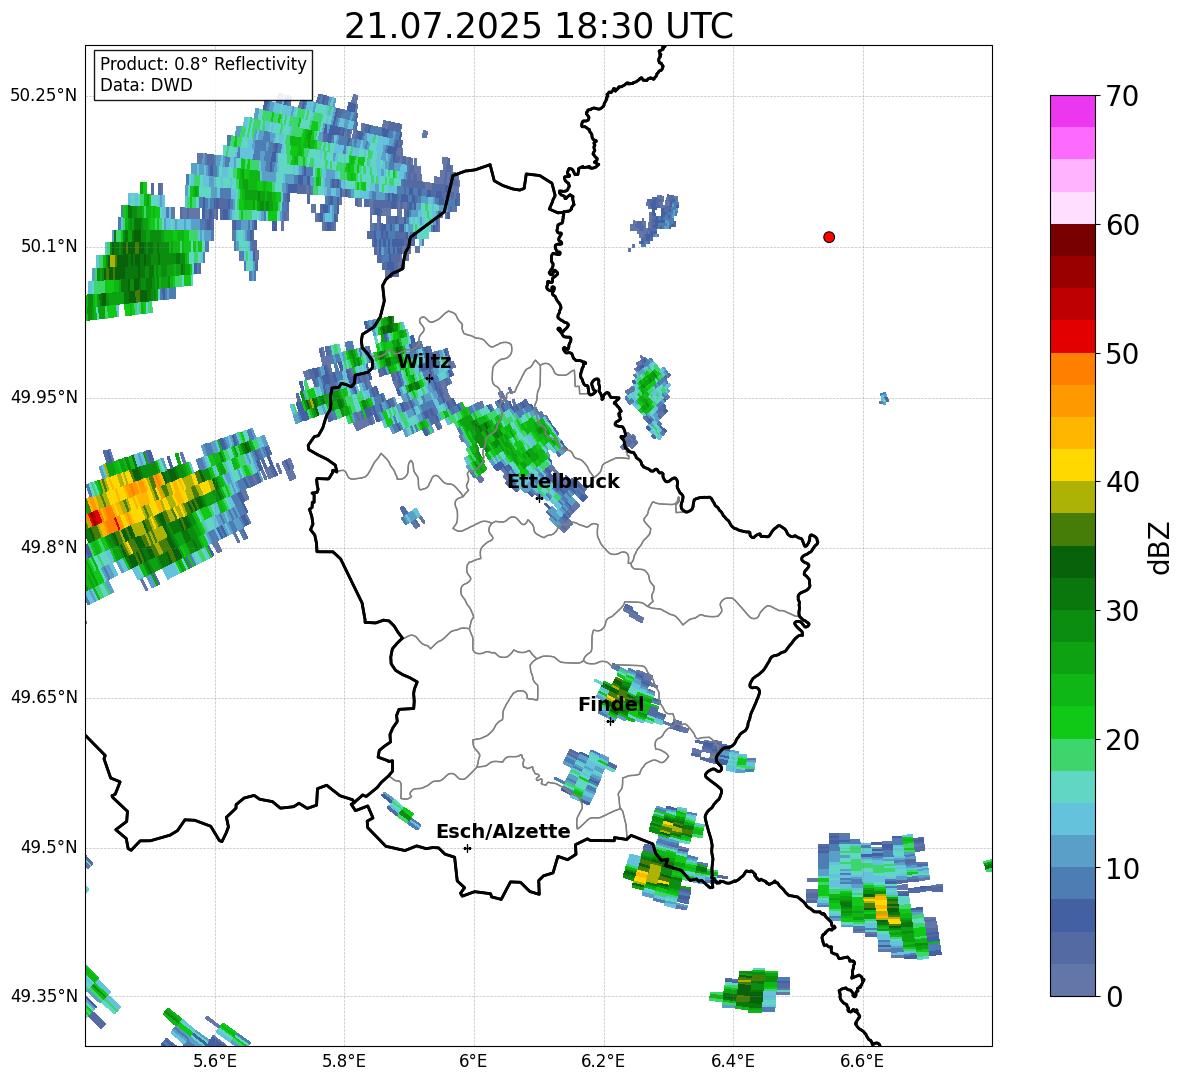Viewport: 1184px width, 1081px height.
Task: Click the "Data: DWD" text
Action: pyautogui.click(x=146, y=85)
